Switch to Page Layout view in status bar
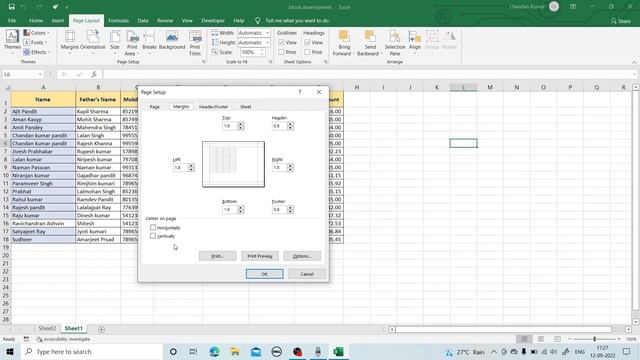This screenshot has width=640, height=360. tap(540, 339)
